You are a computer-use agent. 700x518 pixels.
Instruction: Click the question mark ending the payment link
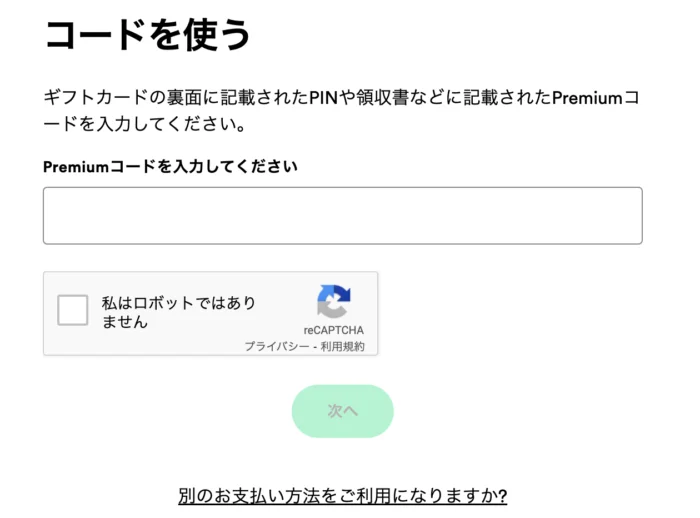tap(502, 496)
